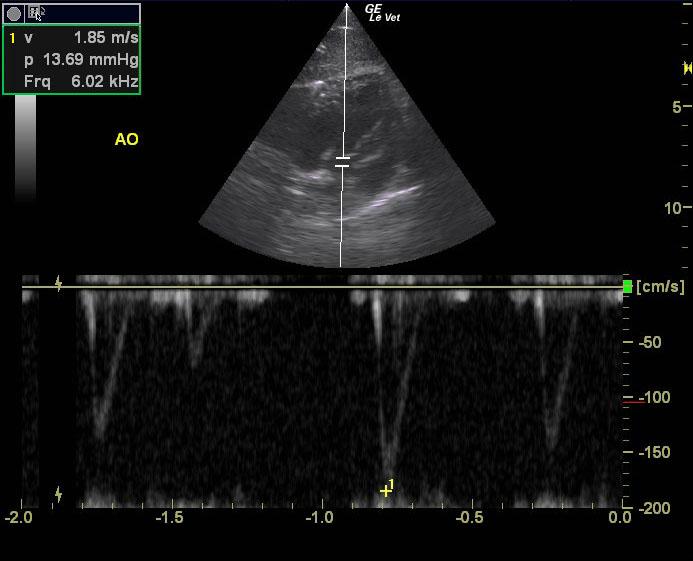
Task: Click the yellow caliper cross labeled 1
Action: [x=385, y=491]
